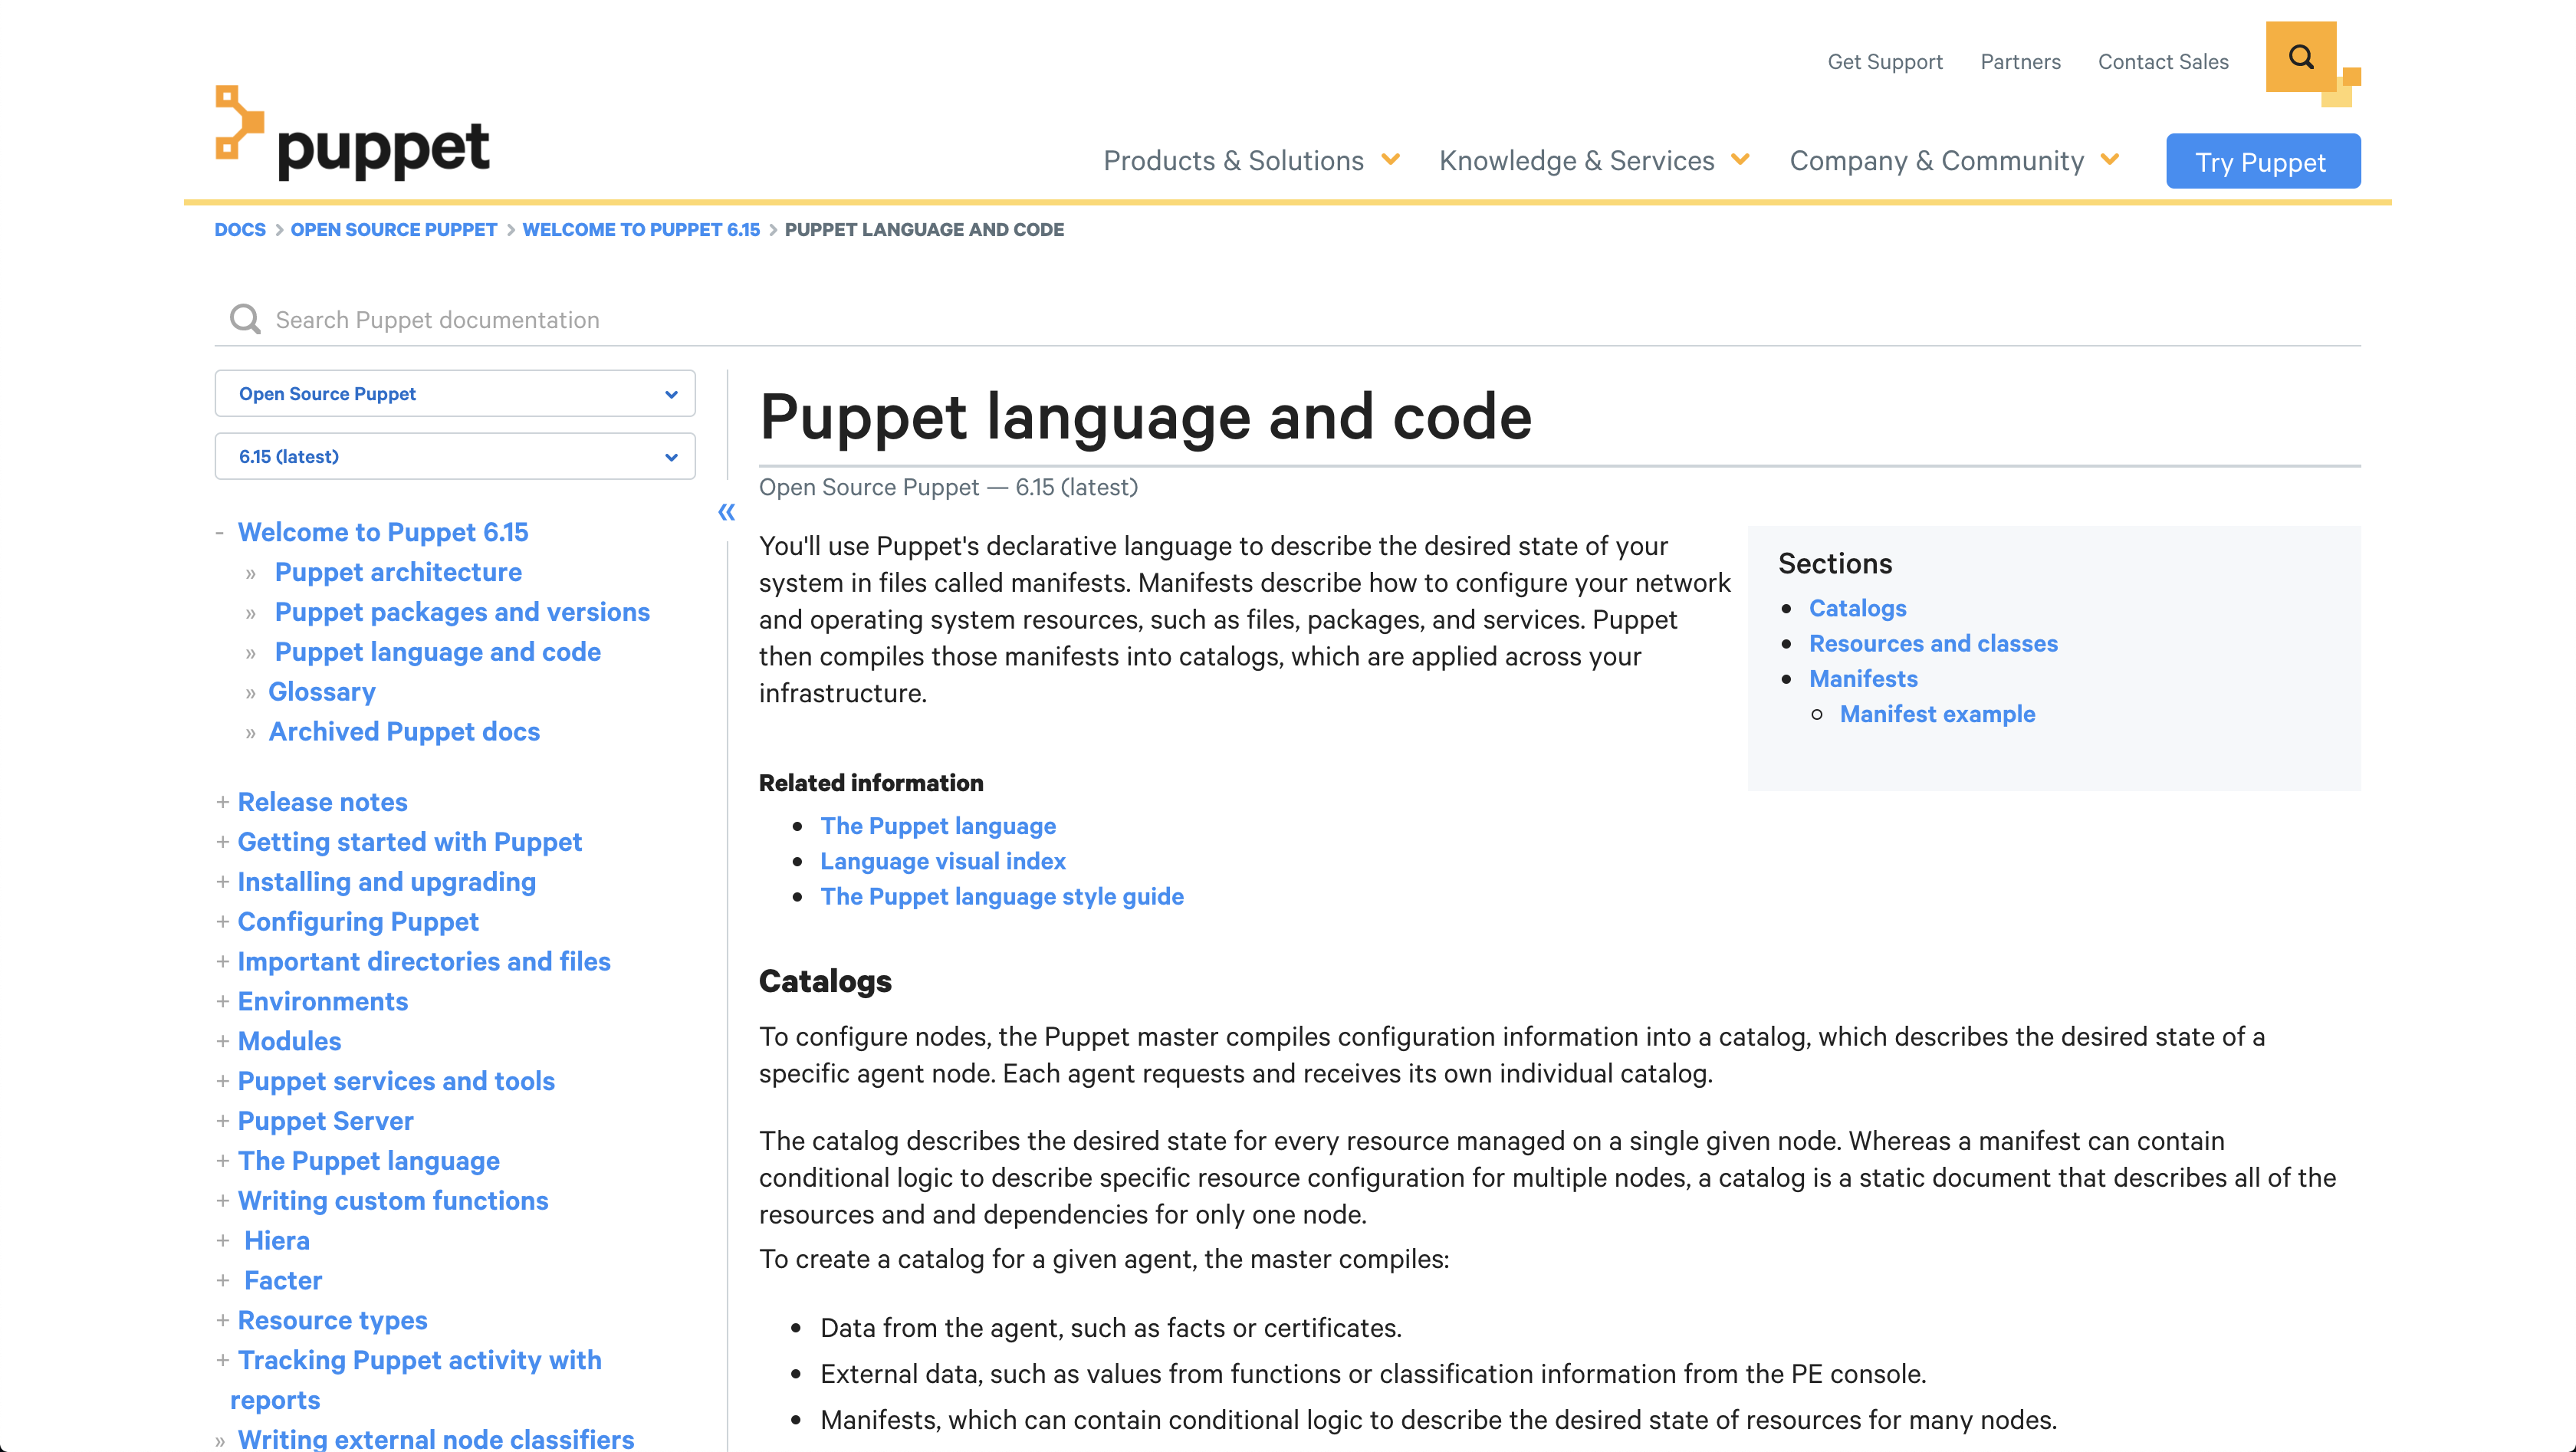Expand Release notes tree node
The height and width of the screenshot is (1452, 2576).
pos(222,802)
